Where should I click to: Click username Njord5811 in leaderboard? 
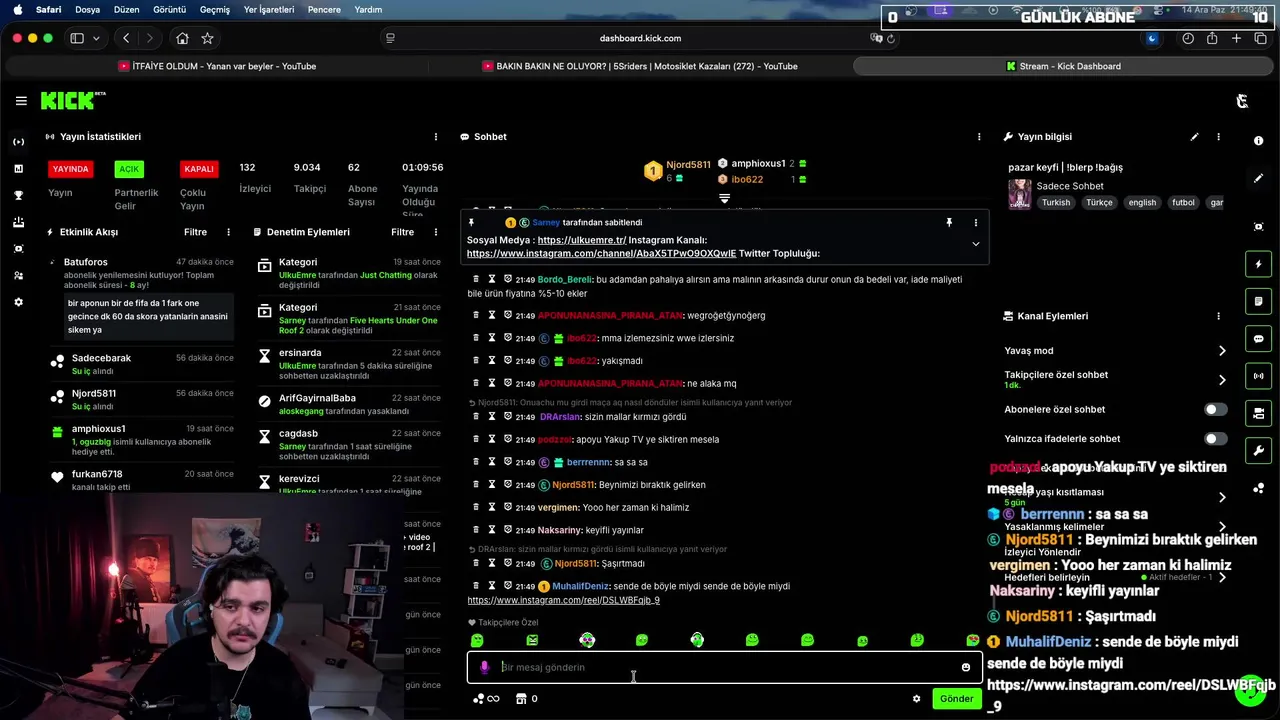pos(688,165)
